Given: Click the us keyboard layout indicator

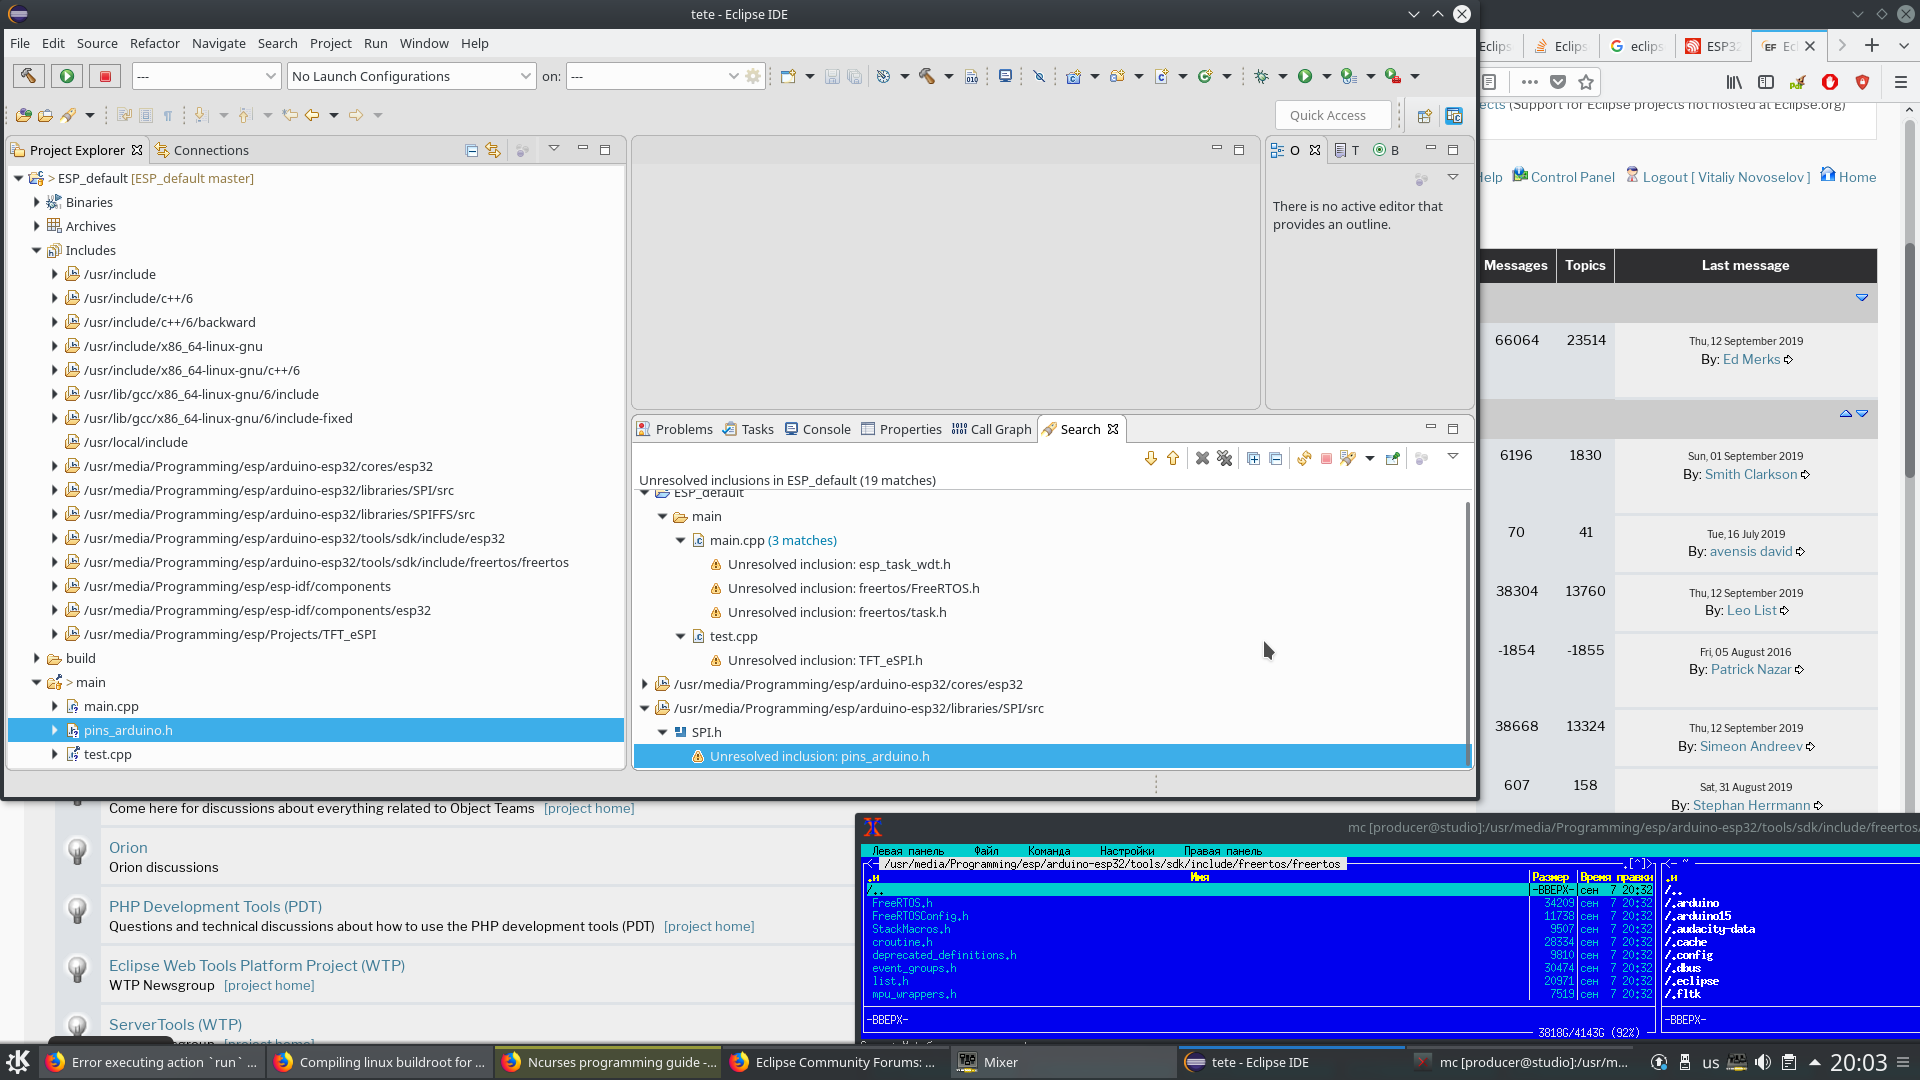Looking at the screenshot, I should (1711, 1063).
